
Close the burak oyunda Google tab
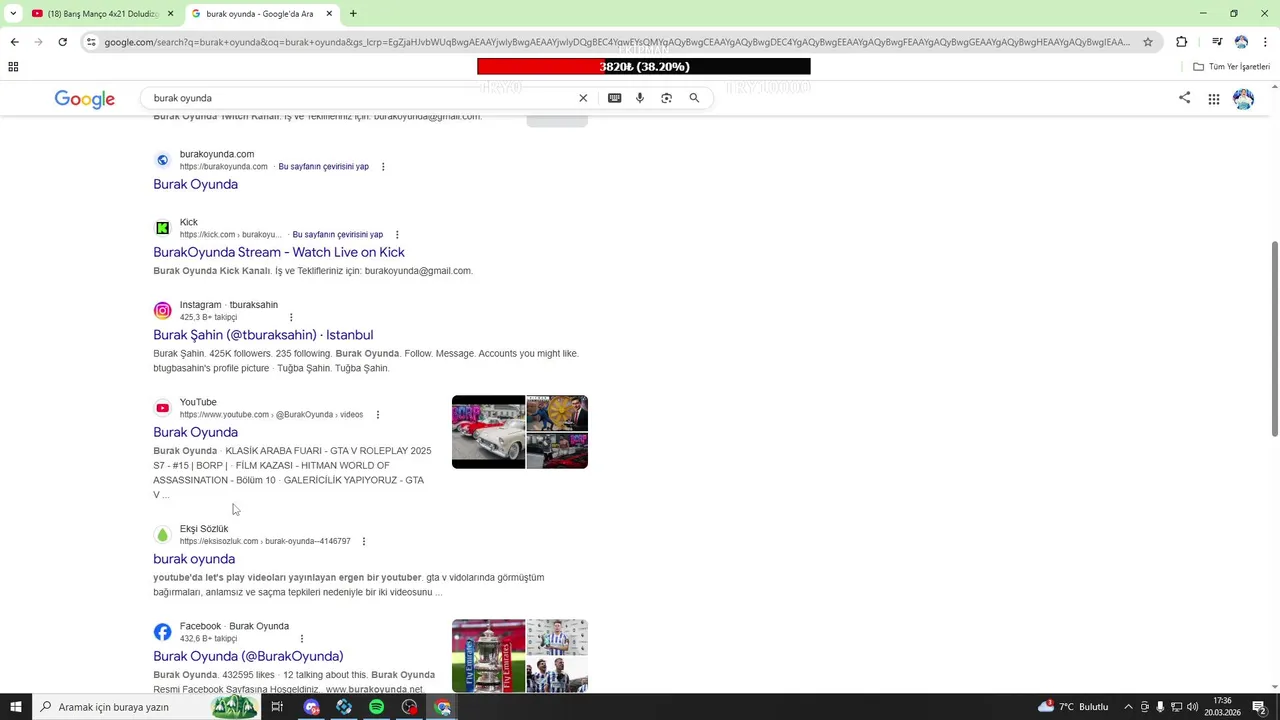pos(329,14)
